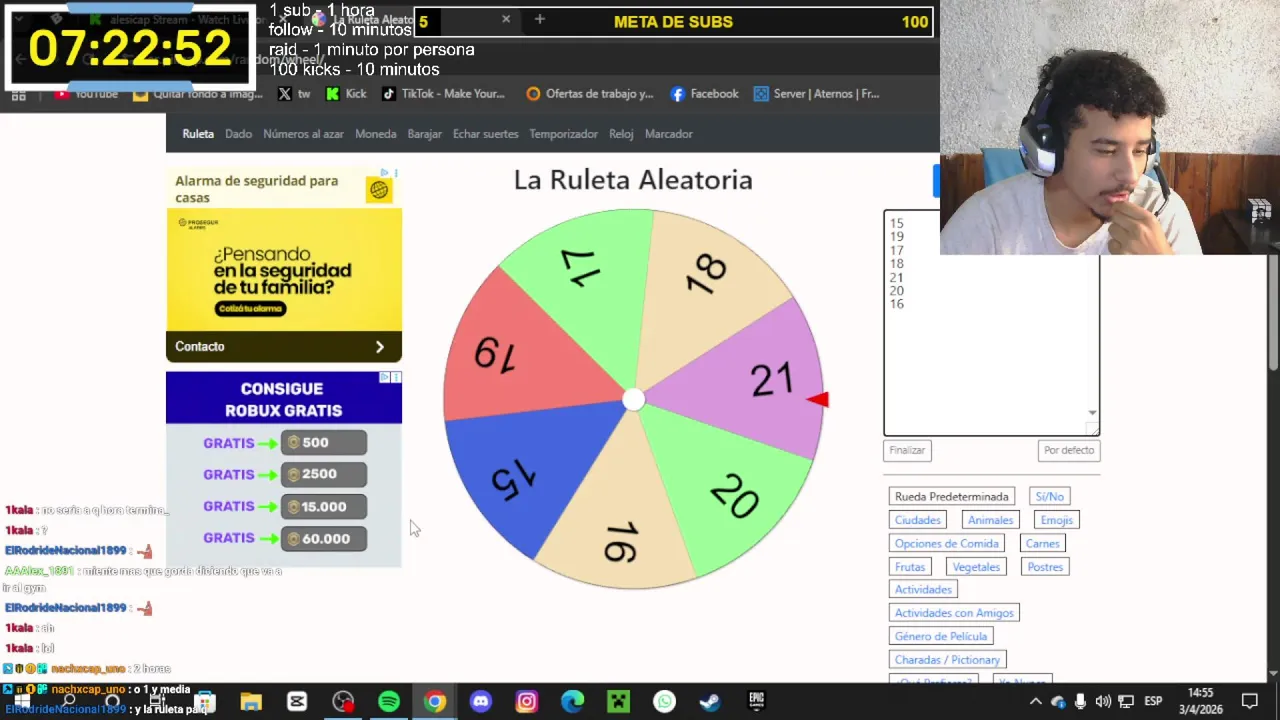1280x720 pixels.
Task: Open the Marcador nav item
Action: pos(669,134)
